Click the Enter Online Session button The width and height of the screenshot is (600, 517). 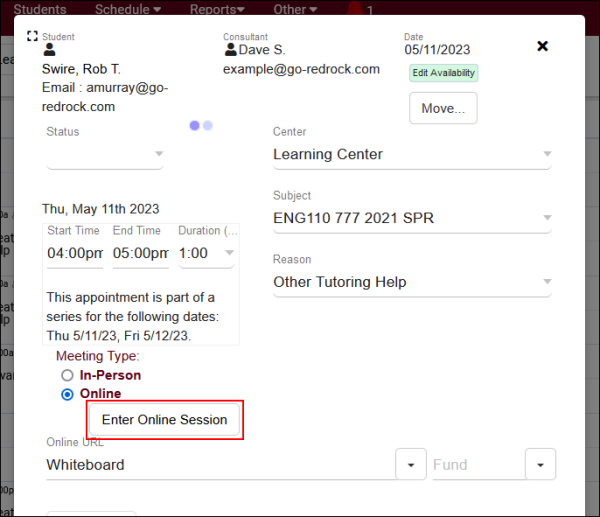[165, 420]
